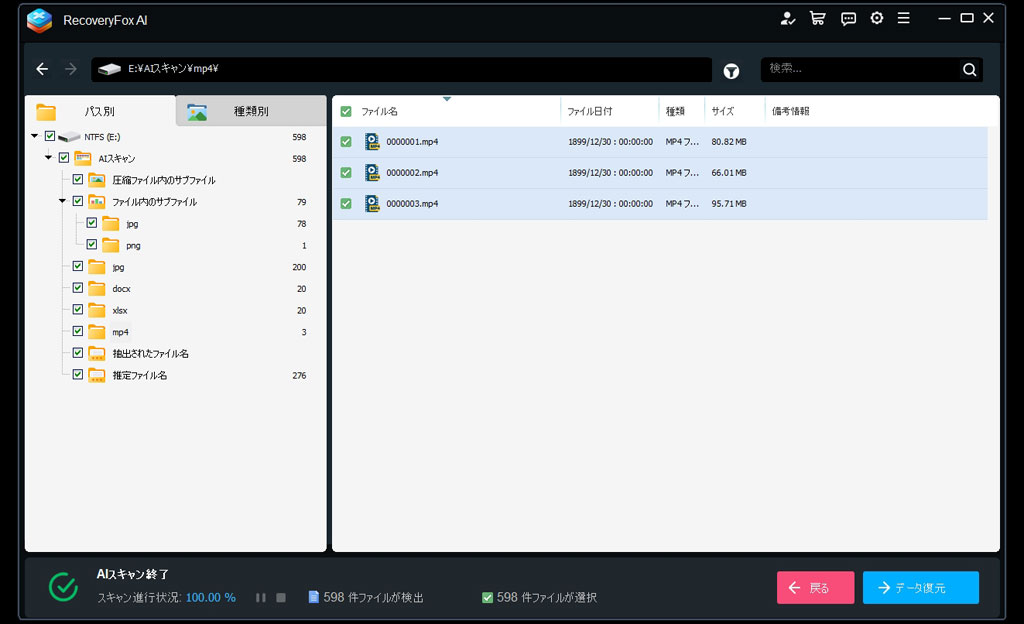Open the hamburger menu icon
The image size is (1024, 624).
[904, 18]
